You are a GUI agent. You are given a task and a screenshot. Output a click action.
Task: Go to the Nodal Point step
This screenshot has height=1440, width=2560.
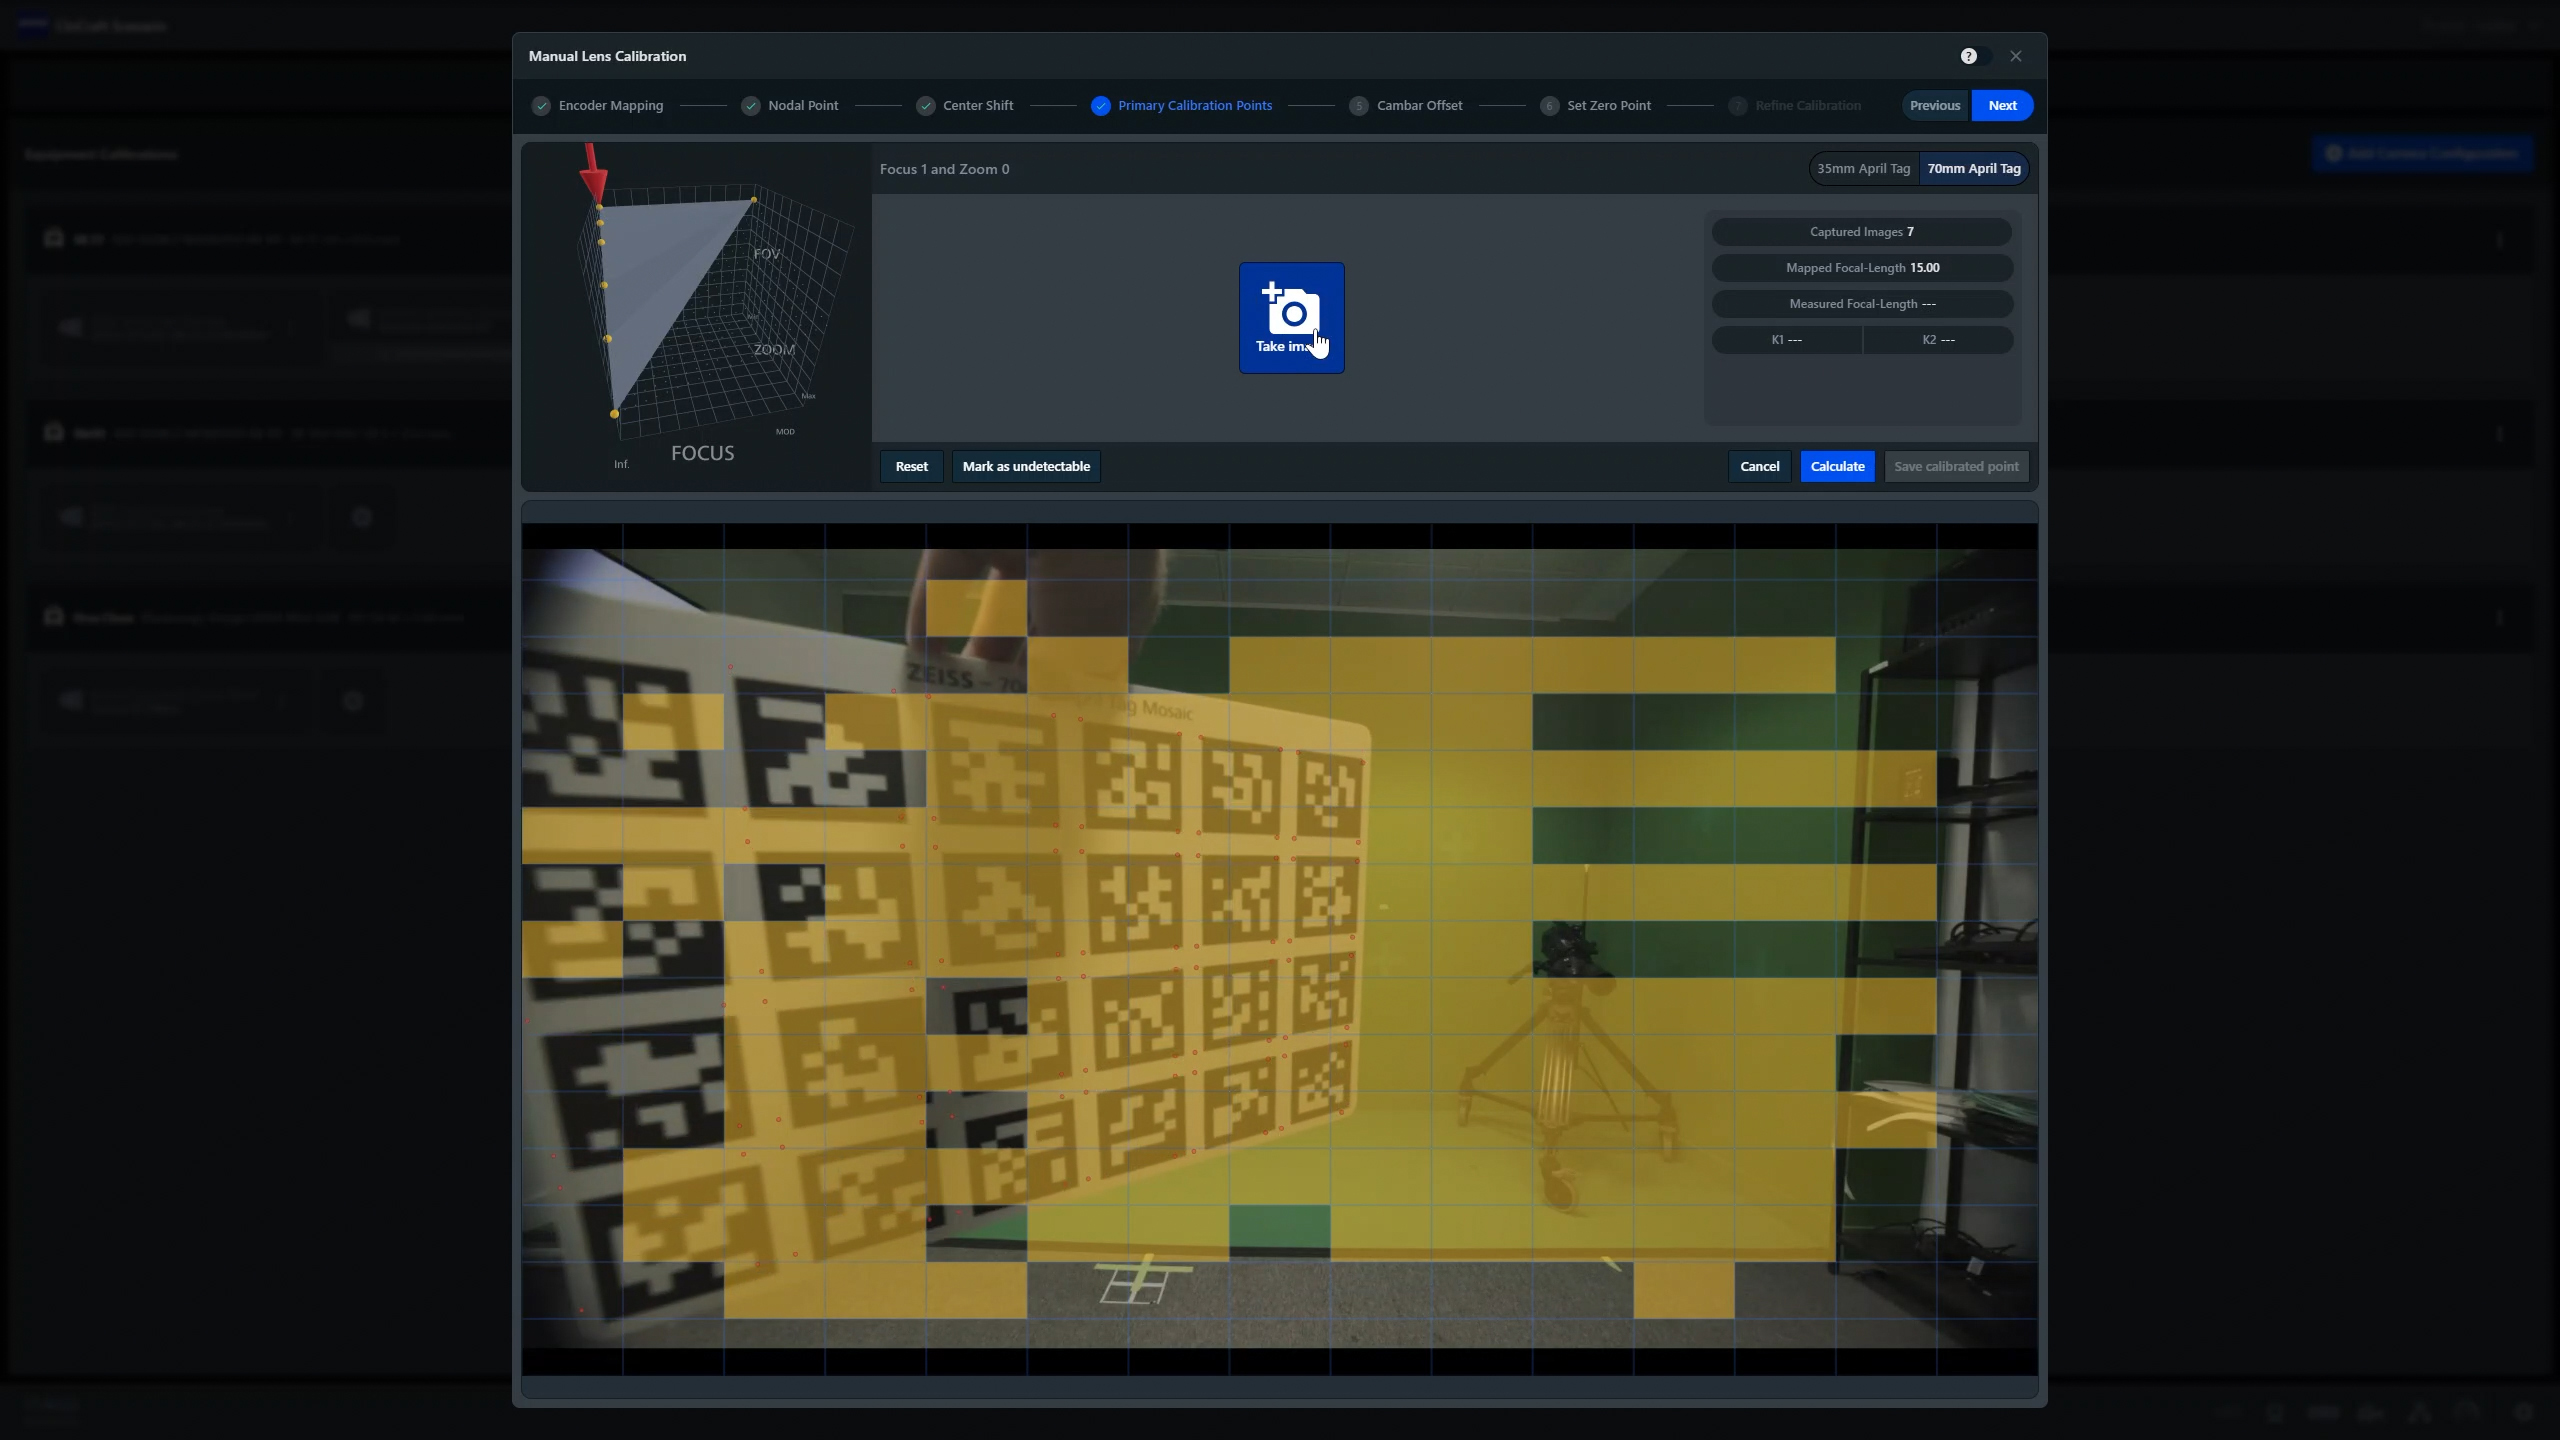(x=790, y=105)
